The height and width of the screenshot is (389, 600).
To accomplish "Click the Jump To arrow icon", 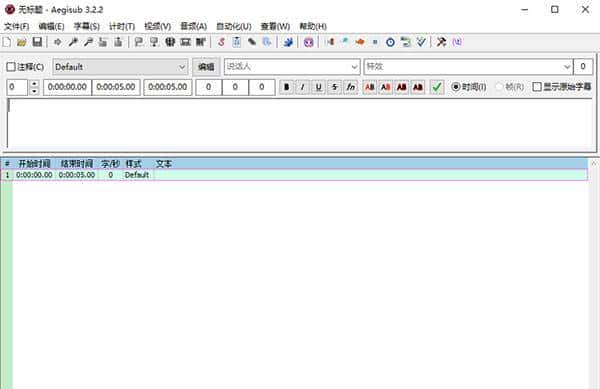I will tap(57, 42).
